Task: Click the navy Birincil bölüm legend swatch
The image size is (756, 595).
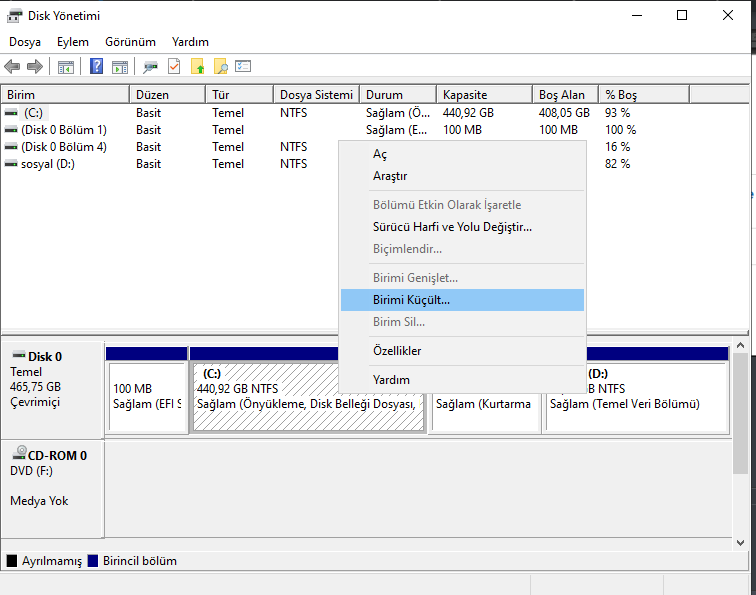Action: click(93, 561)
